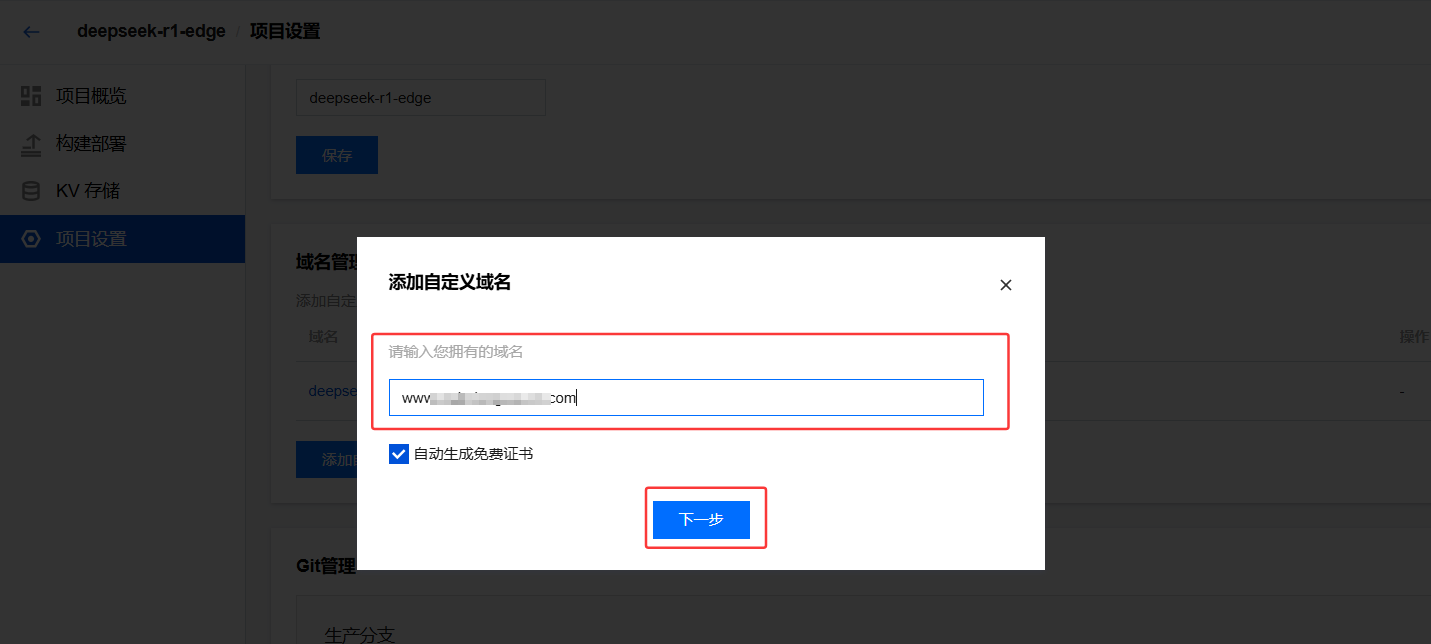Click the 构建部署 upload icon

(31, 144)
